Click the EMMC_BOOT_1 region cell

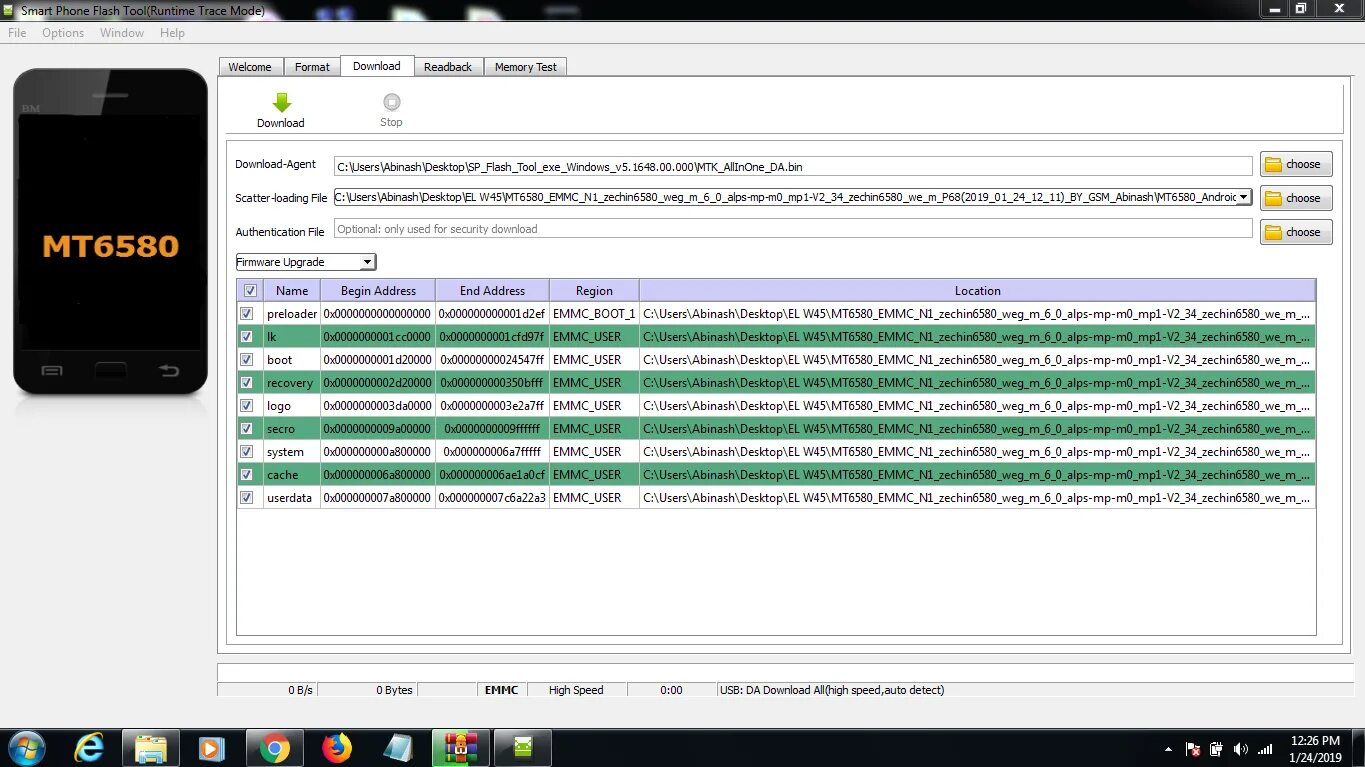pos(594,314)
